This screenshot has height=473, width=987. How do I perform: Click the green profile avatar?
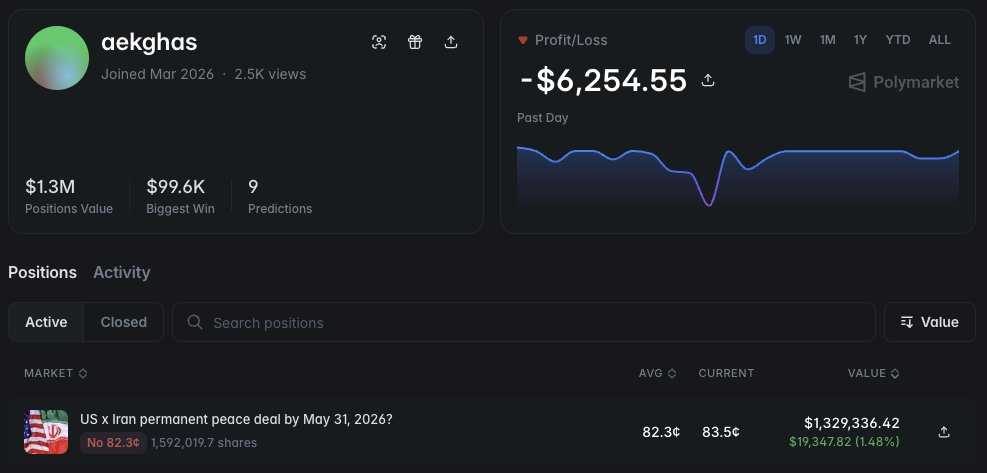click(x=57, y=58)
